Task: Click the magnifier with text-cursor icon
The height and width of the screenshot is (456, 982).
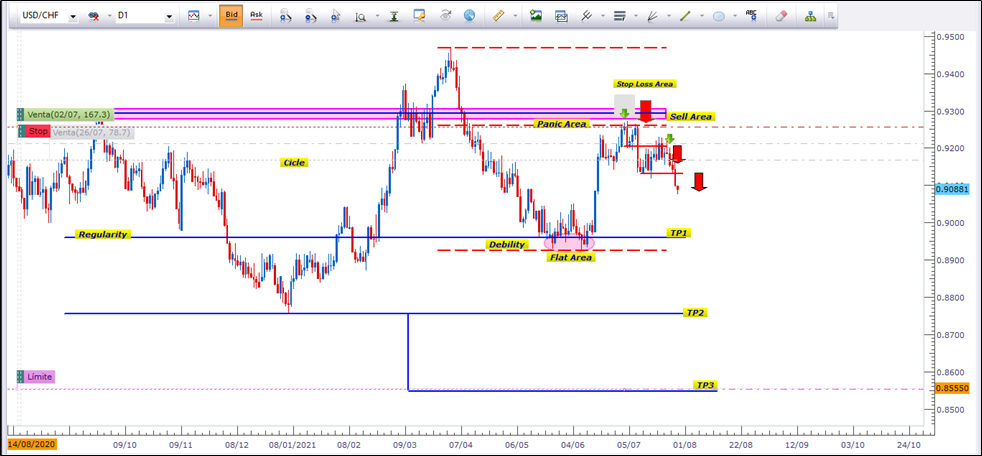Action: (360, 17)
